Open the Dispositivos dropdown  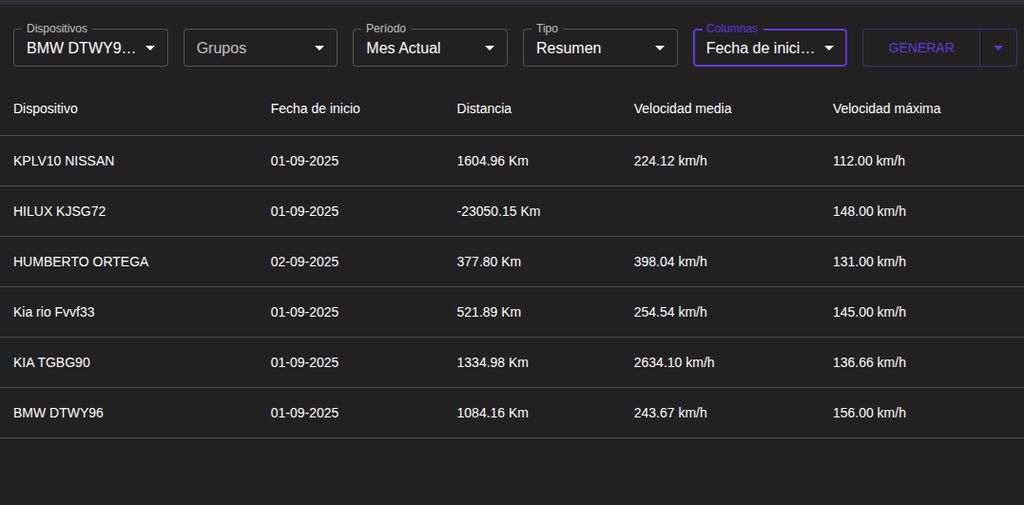tap(90, 48)
